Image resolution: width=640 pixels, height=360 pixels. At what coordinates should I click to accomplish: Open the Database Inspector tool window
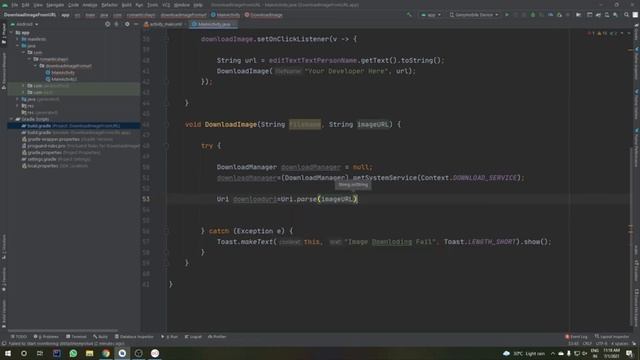pyautogui.click(x=134, y=337)
